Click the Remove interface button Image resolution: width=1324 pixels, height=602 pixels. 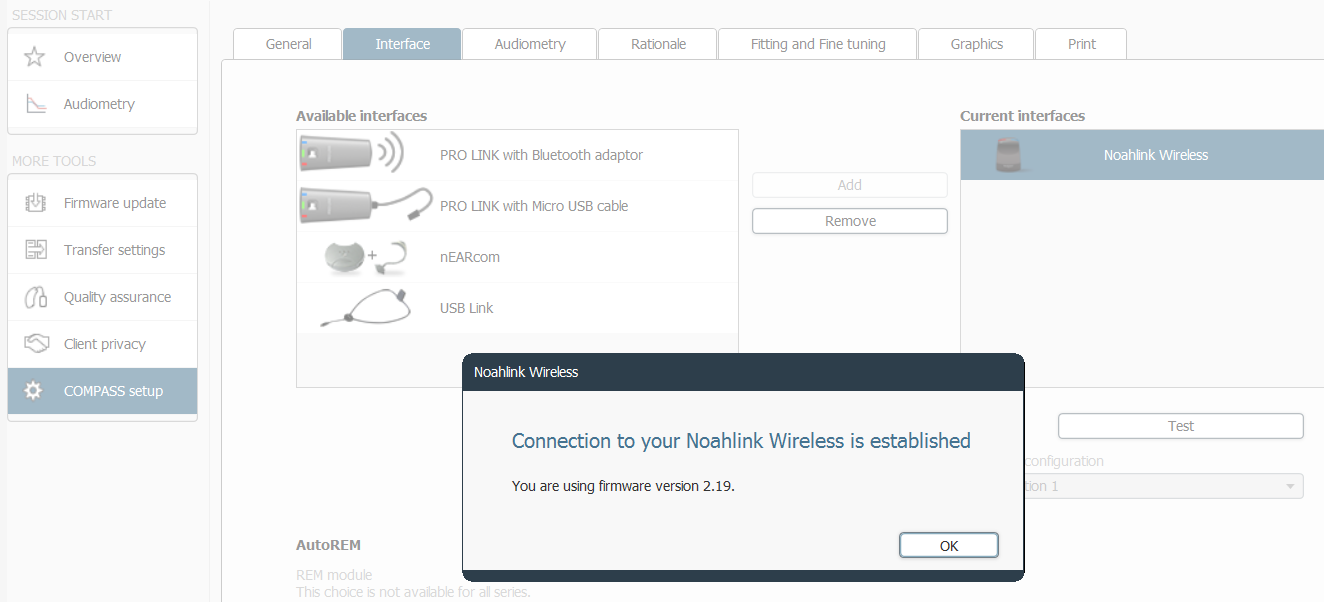[x=850, y=221]
